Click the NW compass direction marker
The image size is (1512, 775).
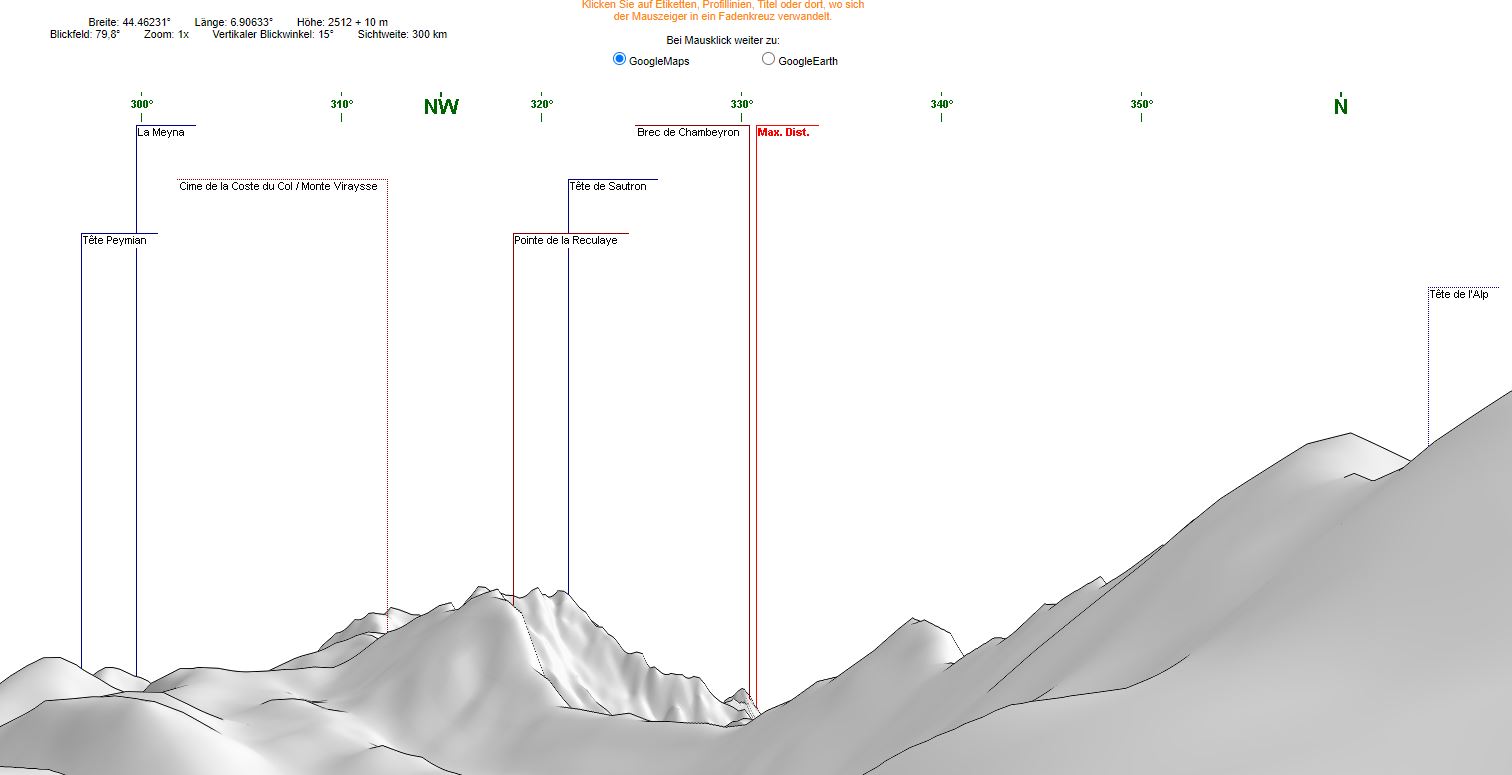coord(441,107)
